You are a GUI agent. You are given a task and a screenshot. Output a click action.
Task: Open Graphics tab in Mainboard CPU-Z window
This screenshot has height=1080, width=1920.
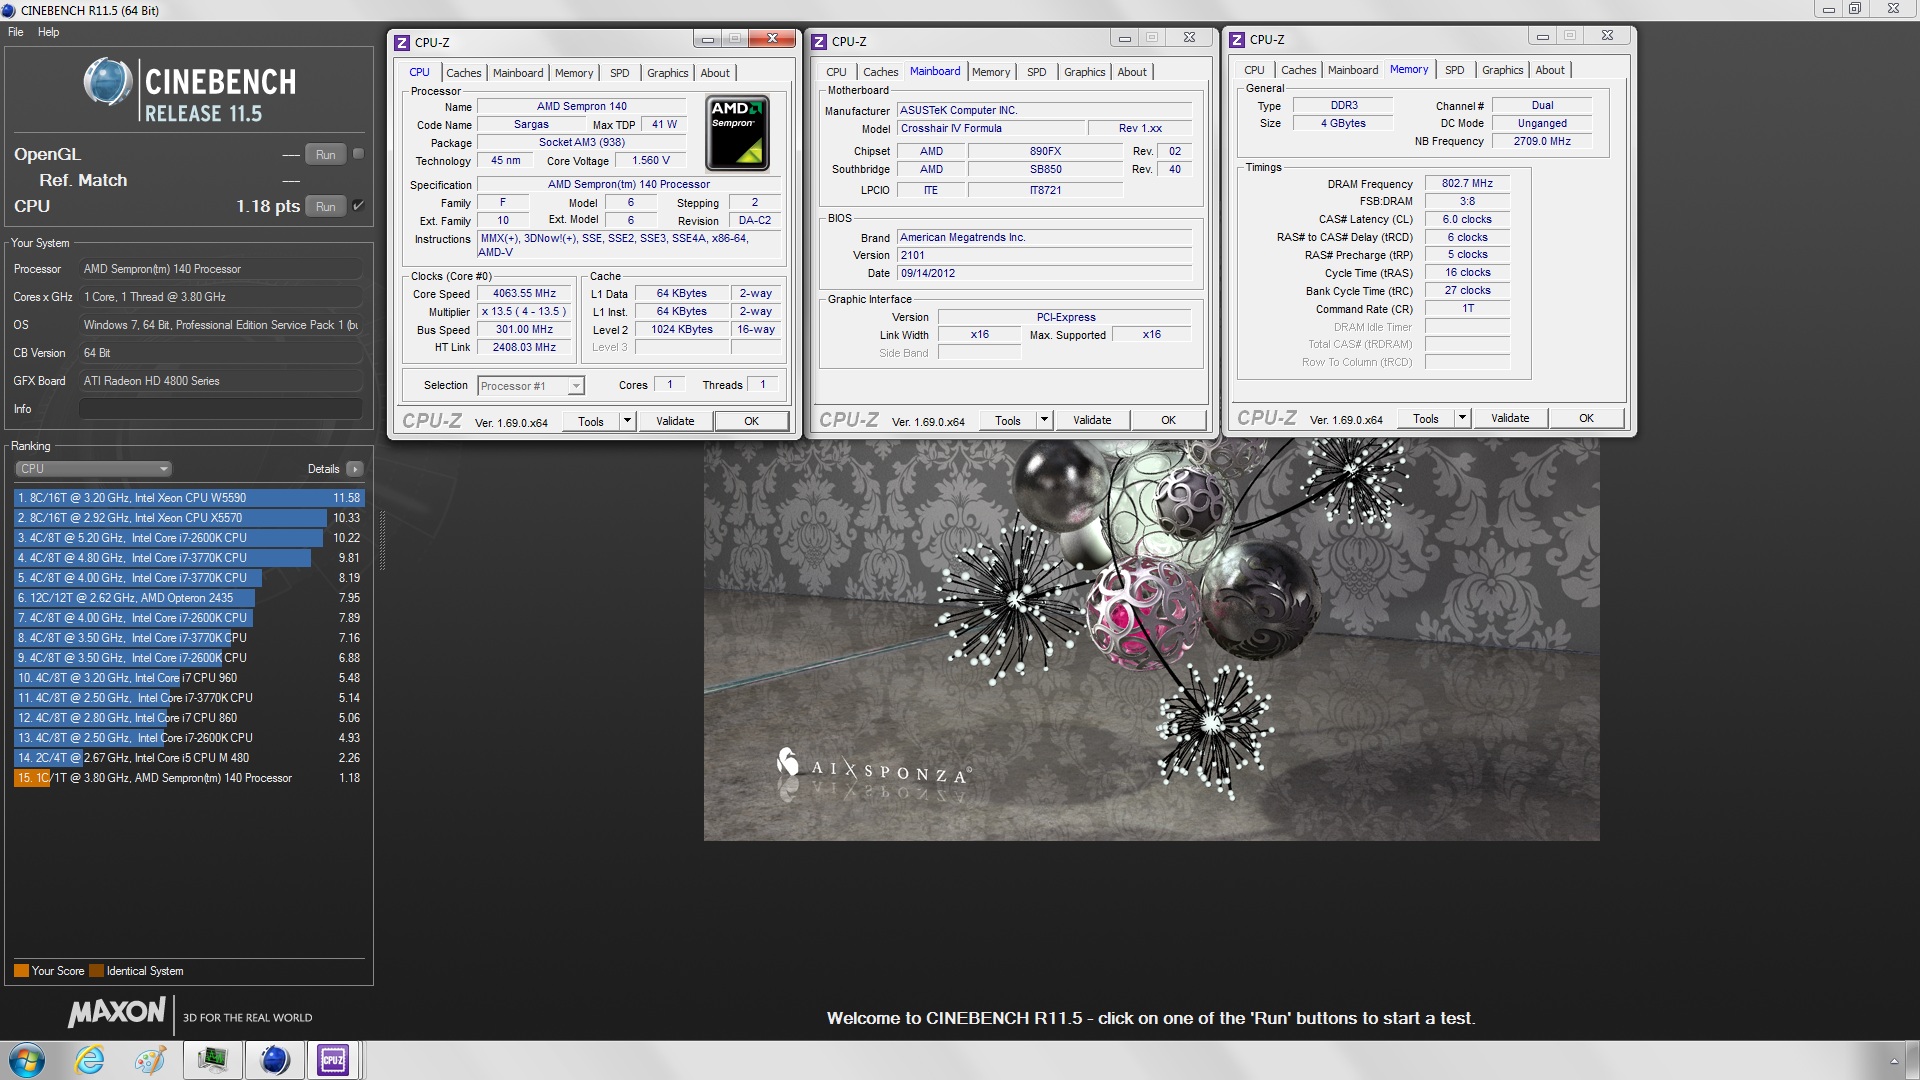click(1084, 72)
